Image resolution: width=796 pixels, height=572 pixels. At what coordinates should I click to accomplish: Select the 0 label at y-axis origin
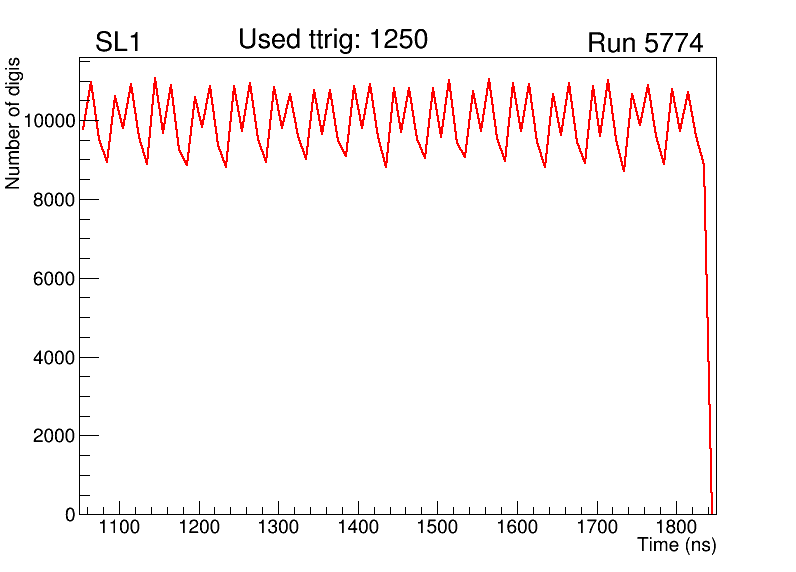coord(70,514)
